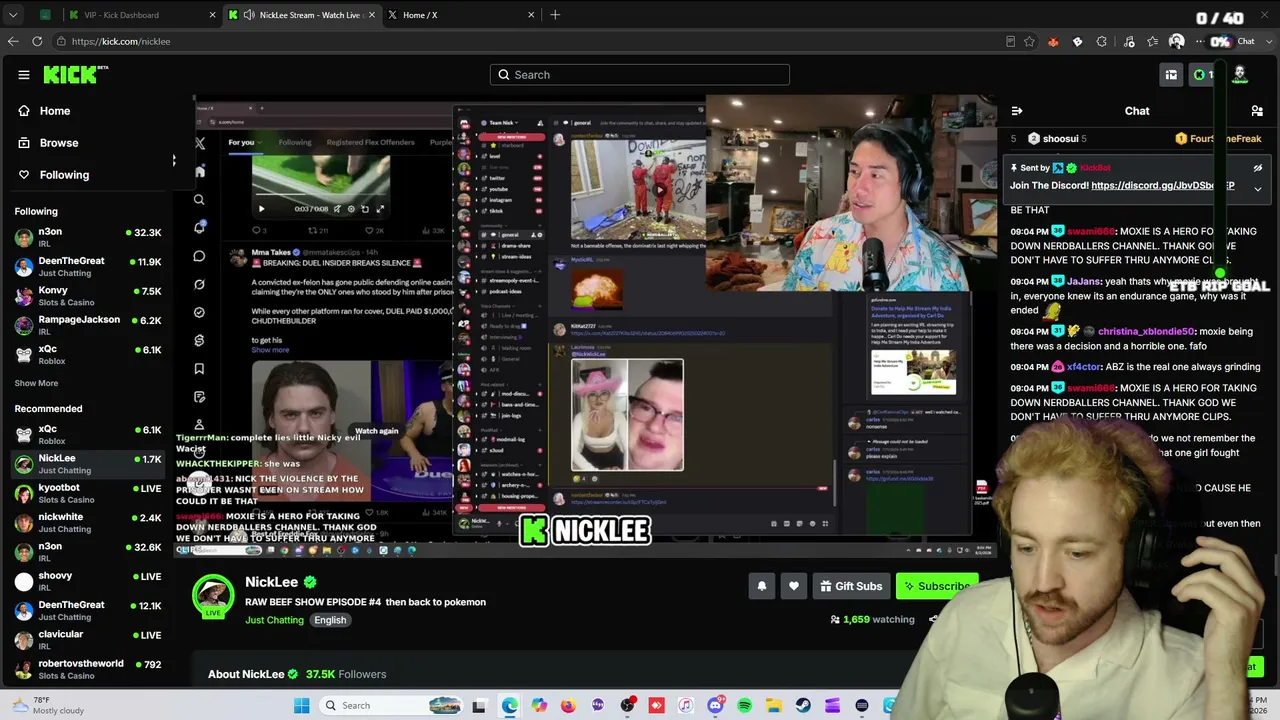The width and height of the screenshot is (1280, 720).
Task: Open shoovy's IRL channel
Action: tap(88, 581)
